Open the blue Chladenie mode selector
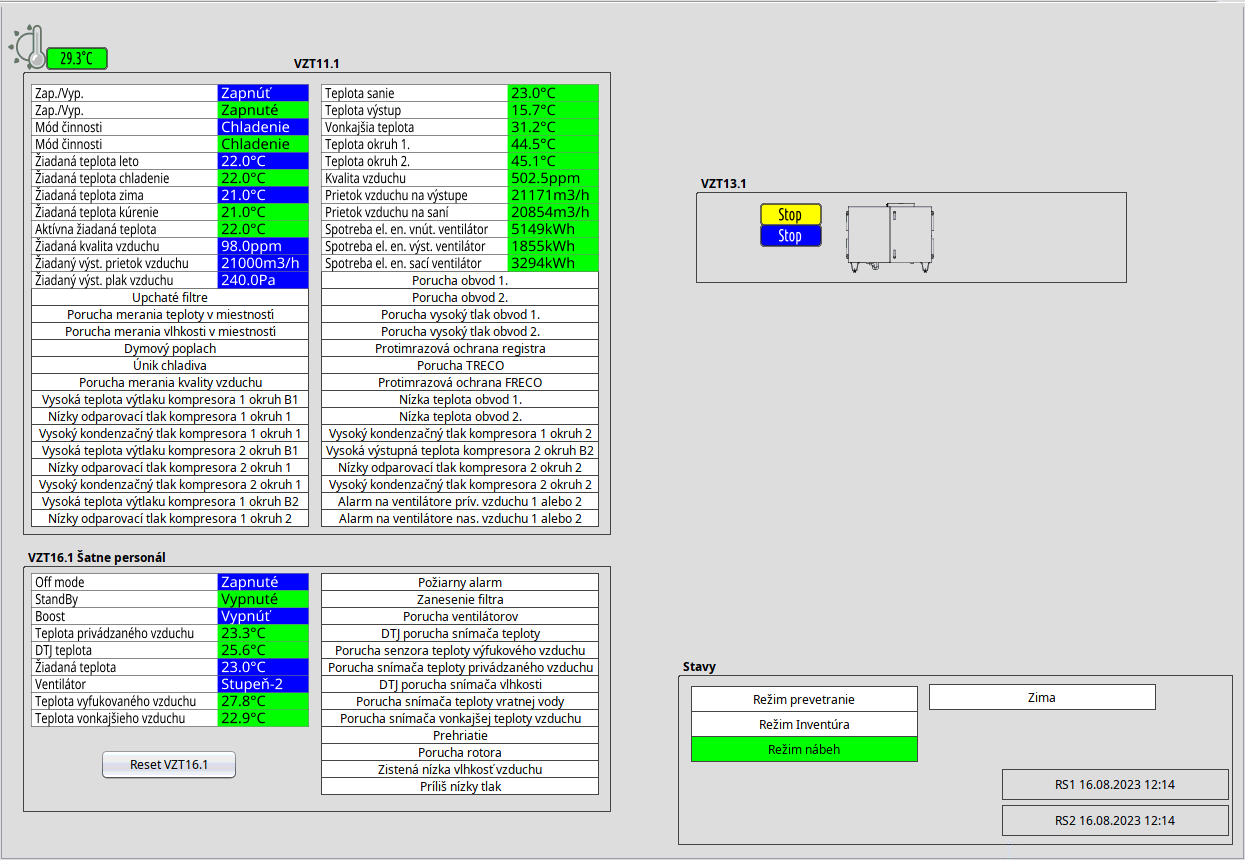Viewport: 1245px width, 860px height. point(263,127)
